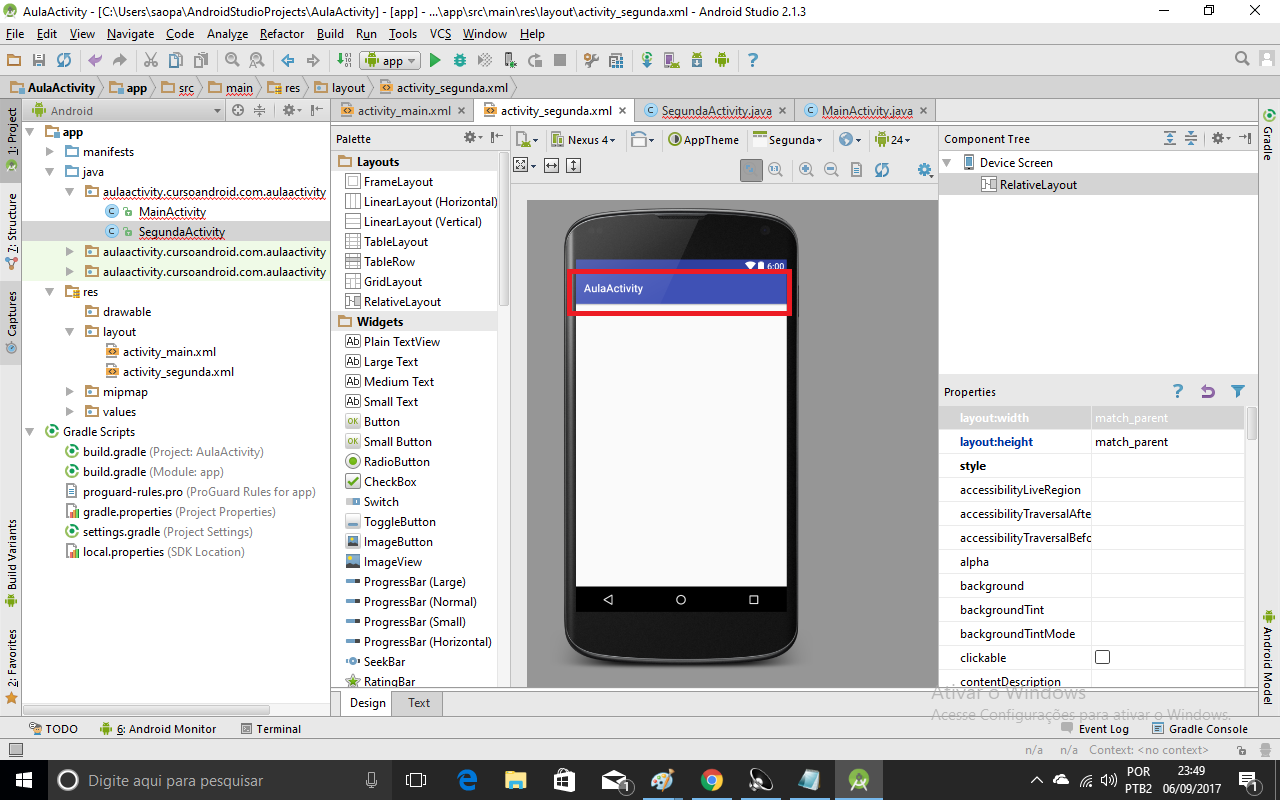This screenshot has height=800, width=1280.
Task: Open the Build menu
Action: (330, 33)
